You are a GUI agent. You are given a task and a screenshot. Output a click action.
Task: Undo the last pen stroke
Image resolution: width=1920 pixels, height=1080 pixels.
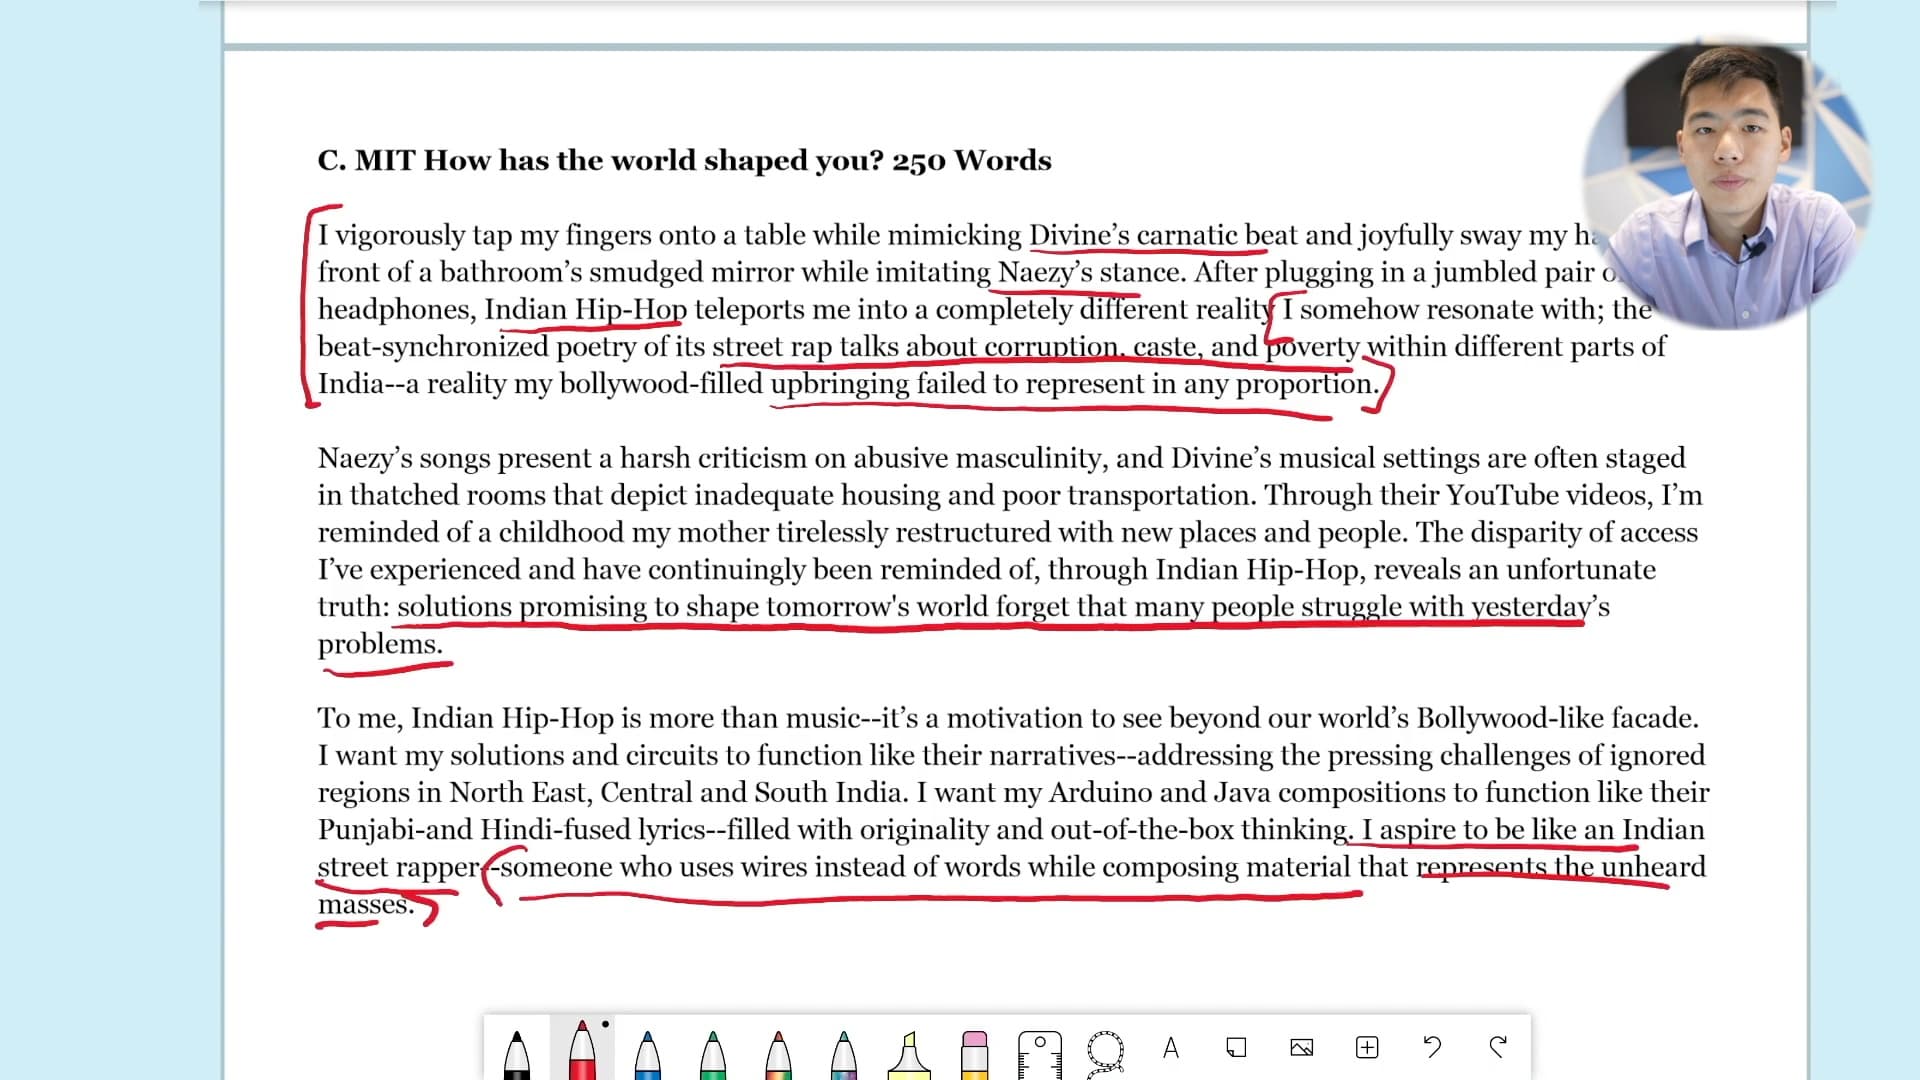1432,1047
